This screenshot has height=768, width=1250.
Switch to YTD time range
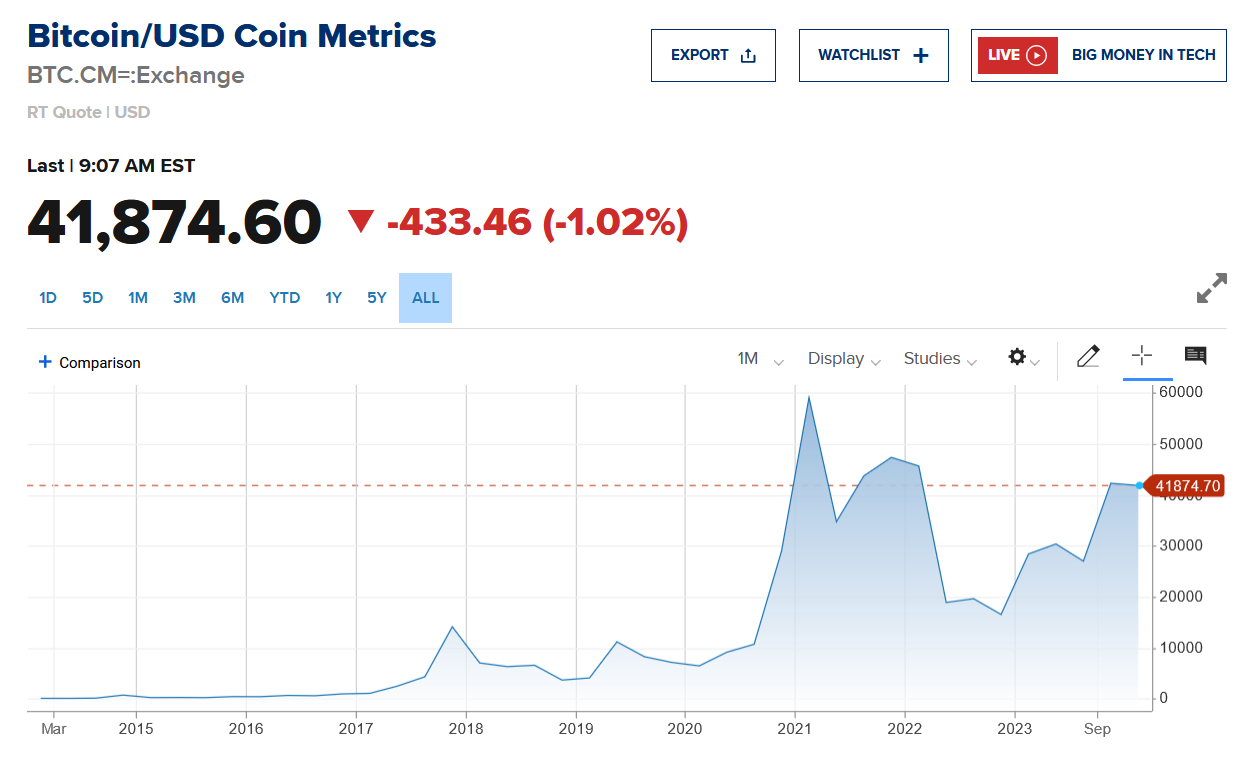285,298
